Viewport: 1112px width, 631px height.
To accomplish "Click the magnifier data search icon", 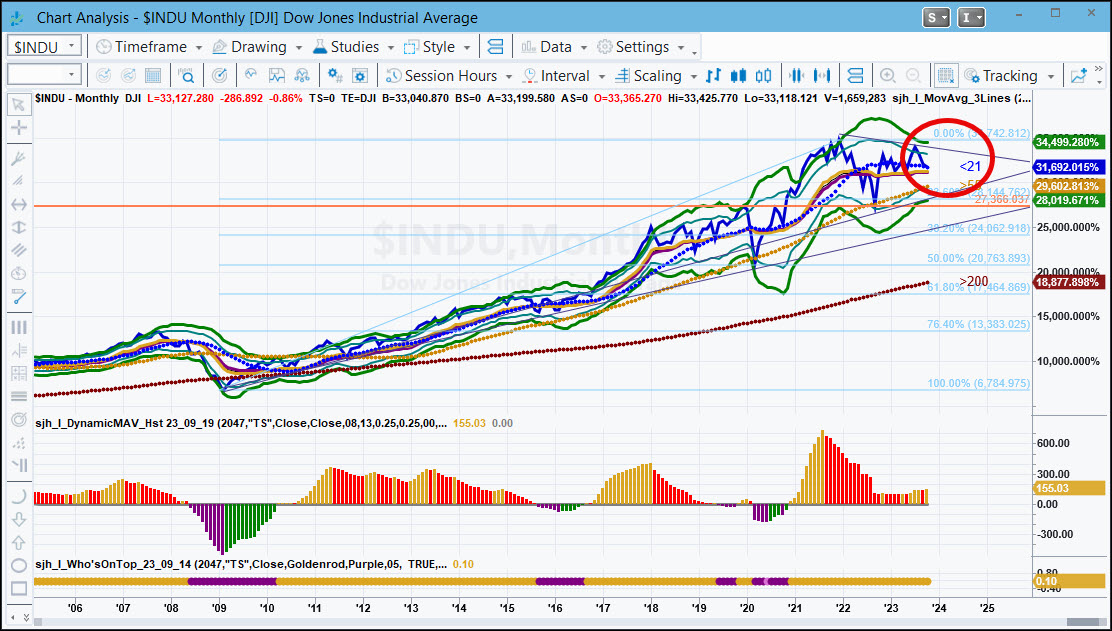I will 187,75.
